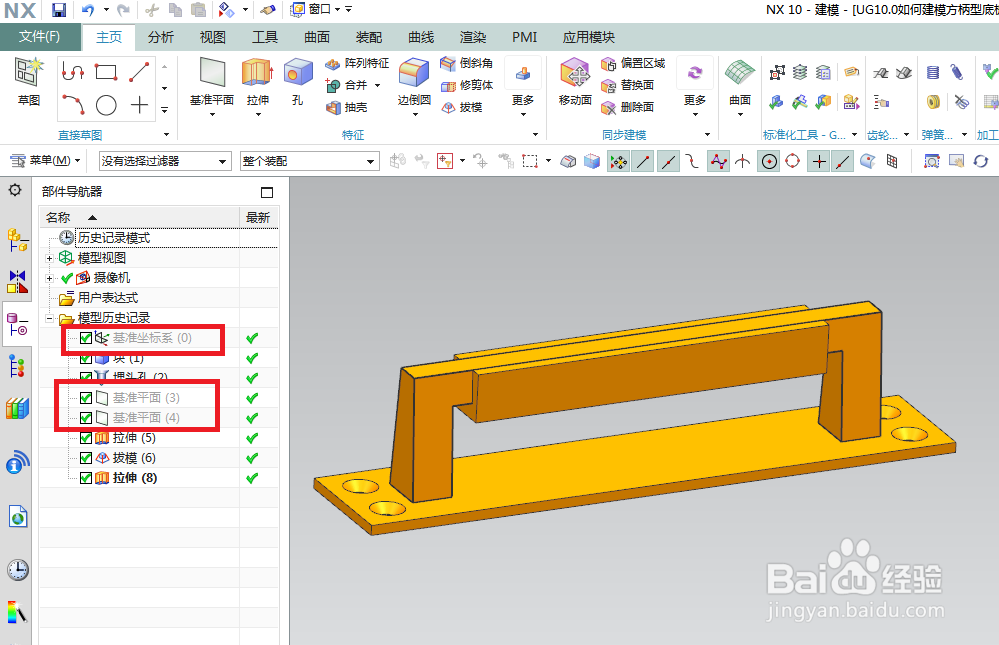Screen dimensions: 999x645
Task: Click the orange handle model in viewport
Action: pos(634,416)
